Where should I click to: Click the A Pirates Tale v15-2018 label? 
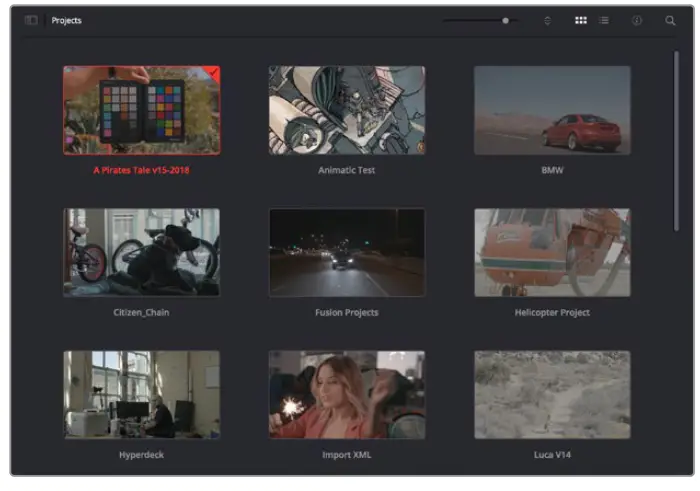(142, 170)
